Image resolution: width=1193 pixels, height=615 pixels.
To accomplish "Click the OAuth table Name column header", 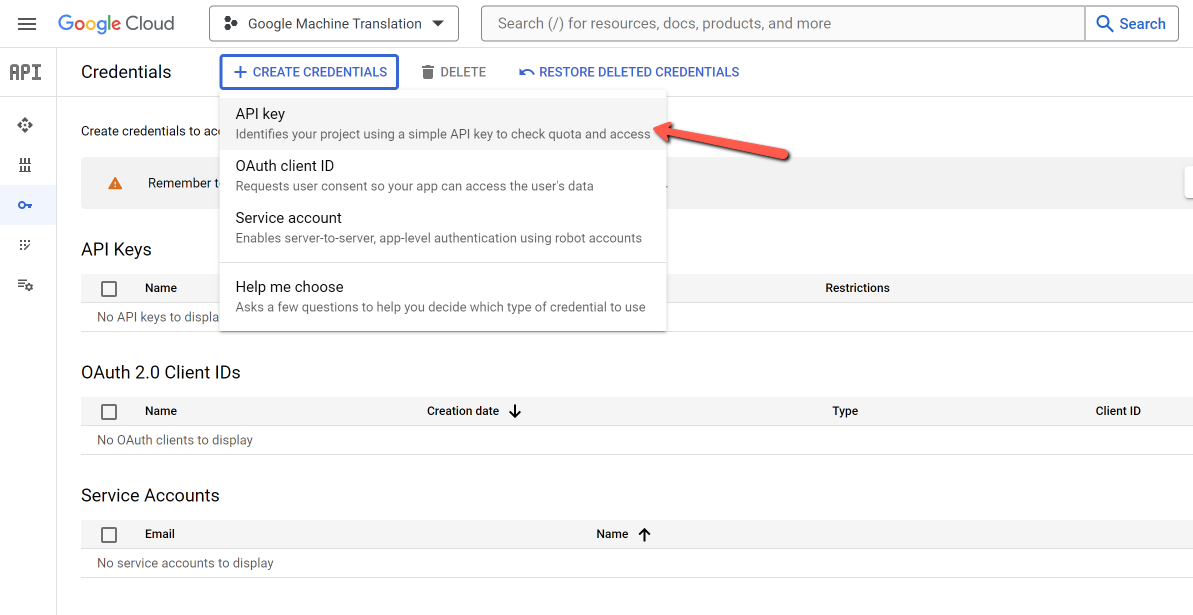I will [x=161, y=411].
